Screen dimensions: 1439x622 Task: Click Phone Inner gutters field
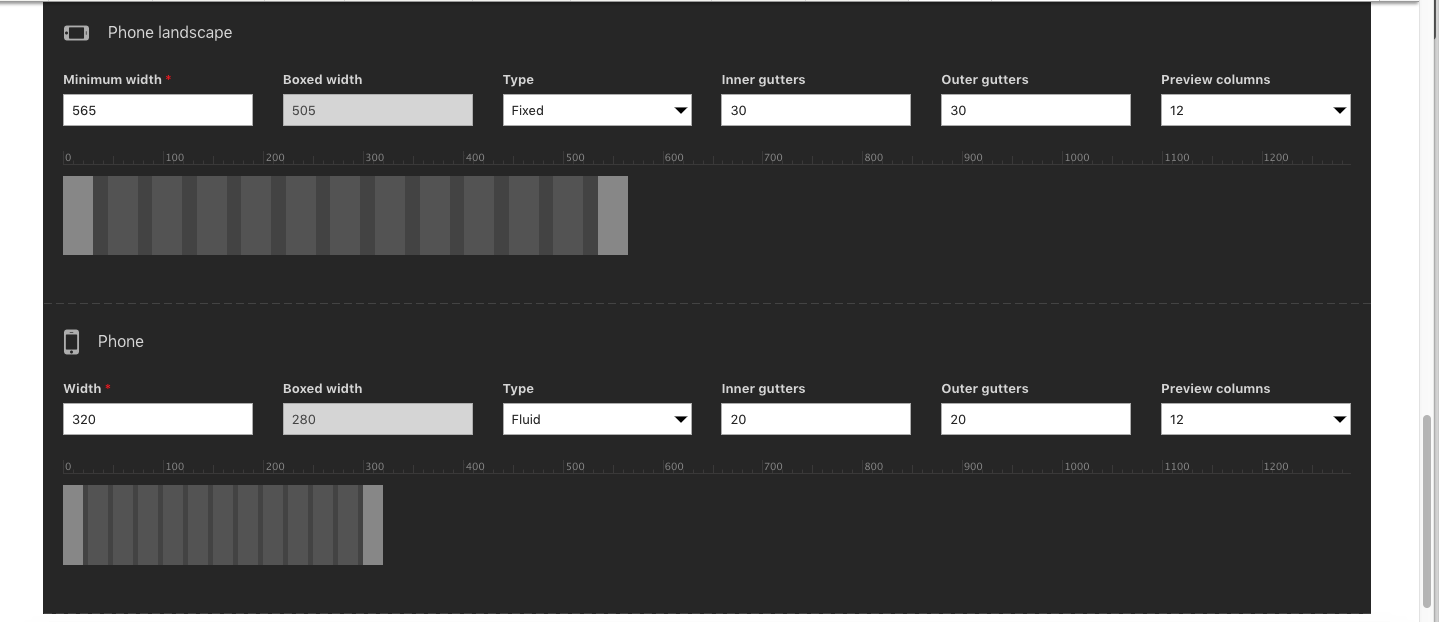[x=815, y=419]
